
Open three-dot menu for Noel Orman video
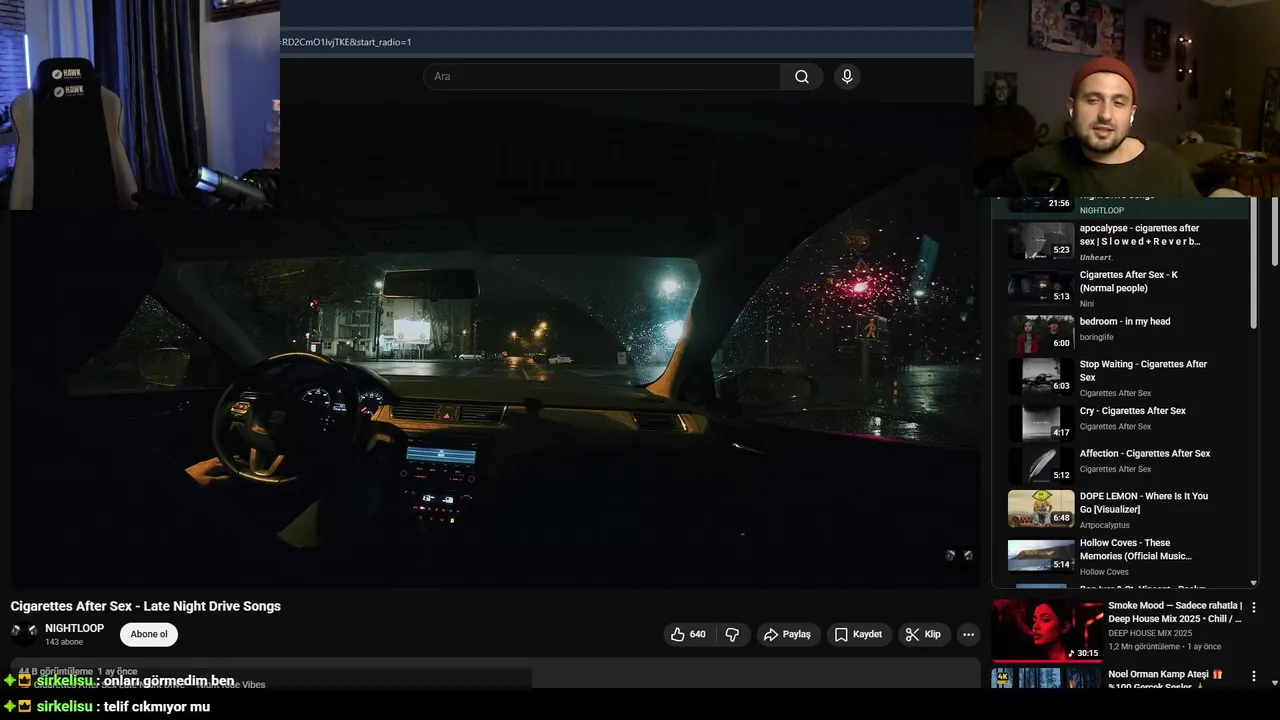1254,676
